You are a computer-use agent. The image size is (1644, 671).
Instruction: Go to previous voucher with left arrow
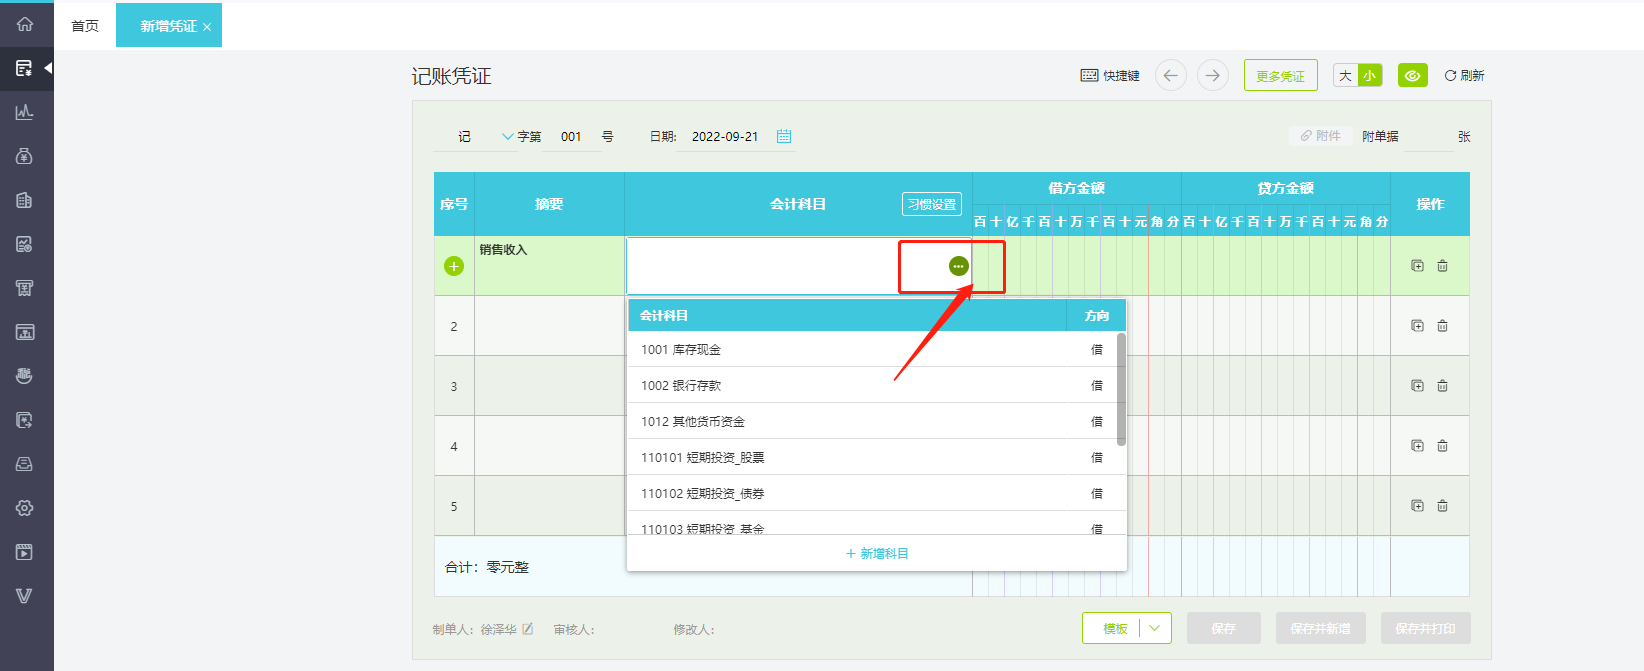point(1170,75)
